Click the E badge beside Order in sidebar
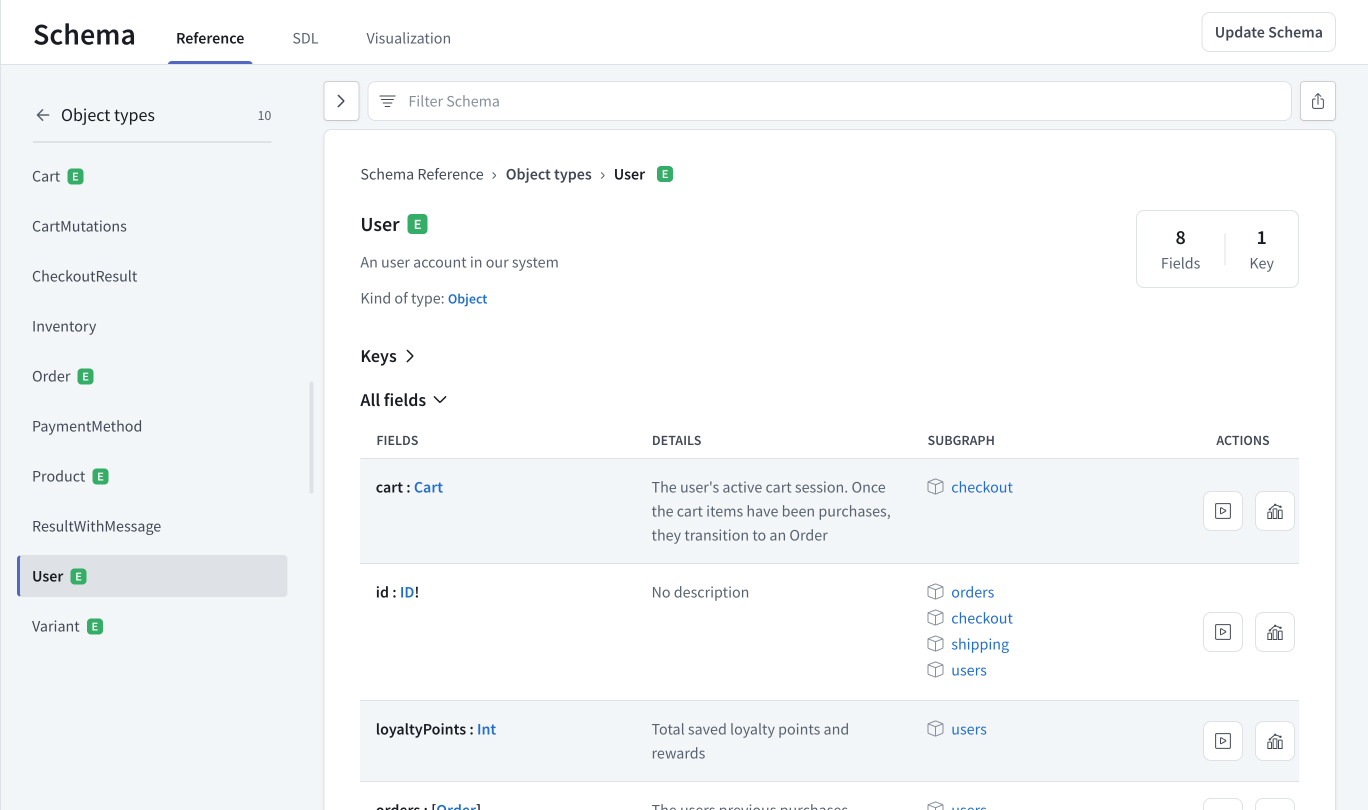This screenshot has width=1368, height=810. pos(86,376)
